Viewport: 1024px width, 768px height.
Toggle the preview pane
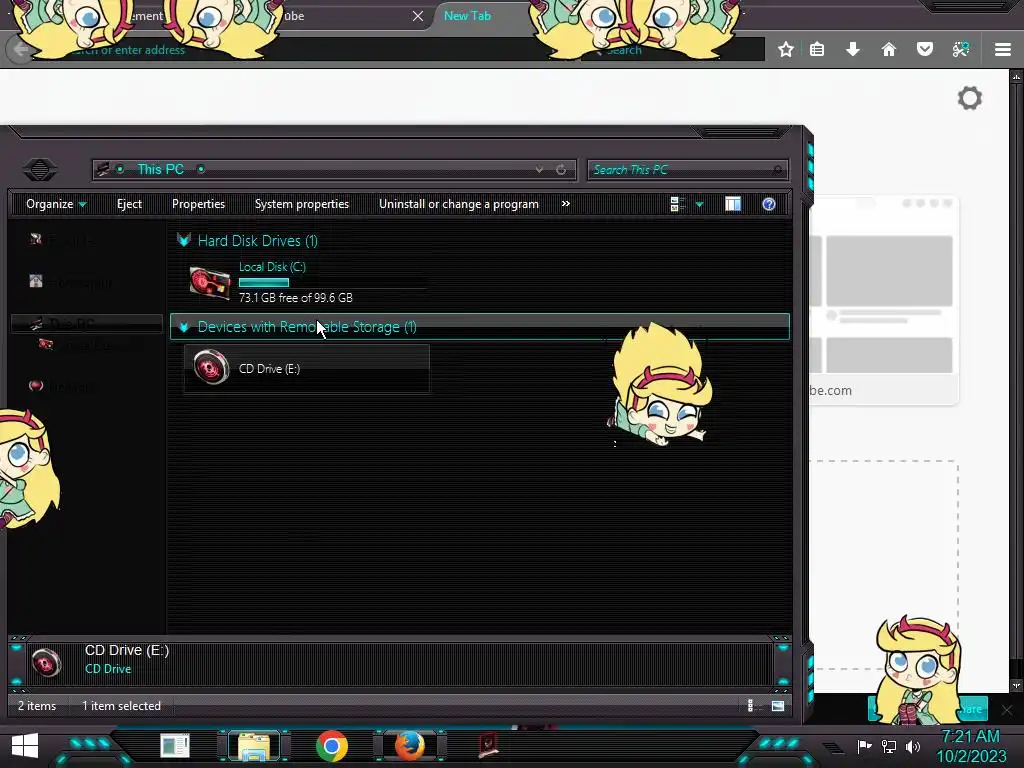coord(733,204)
